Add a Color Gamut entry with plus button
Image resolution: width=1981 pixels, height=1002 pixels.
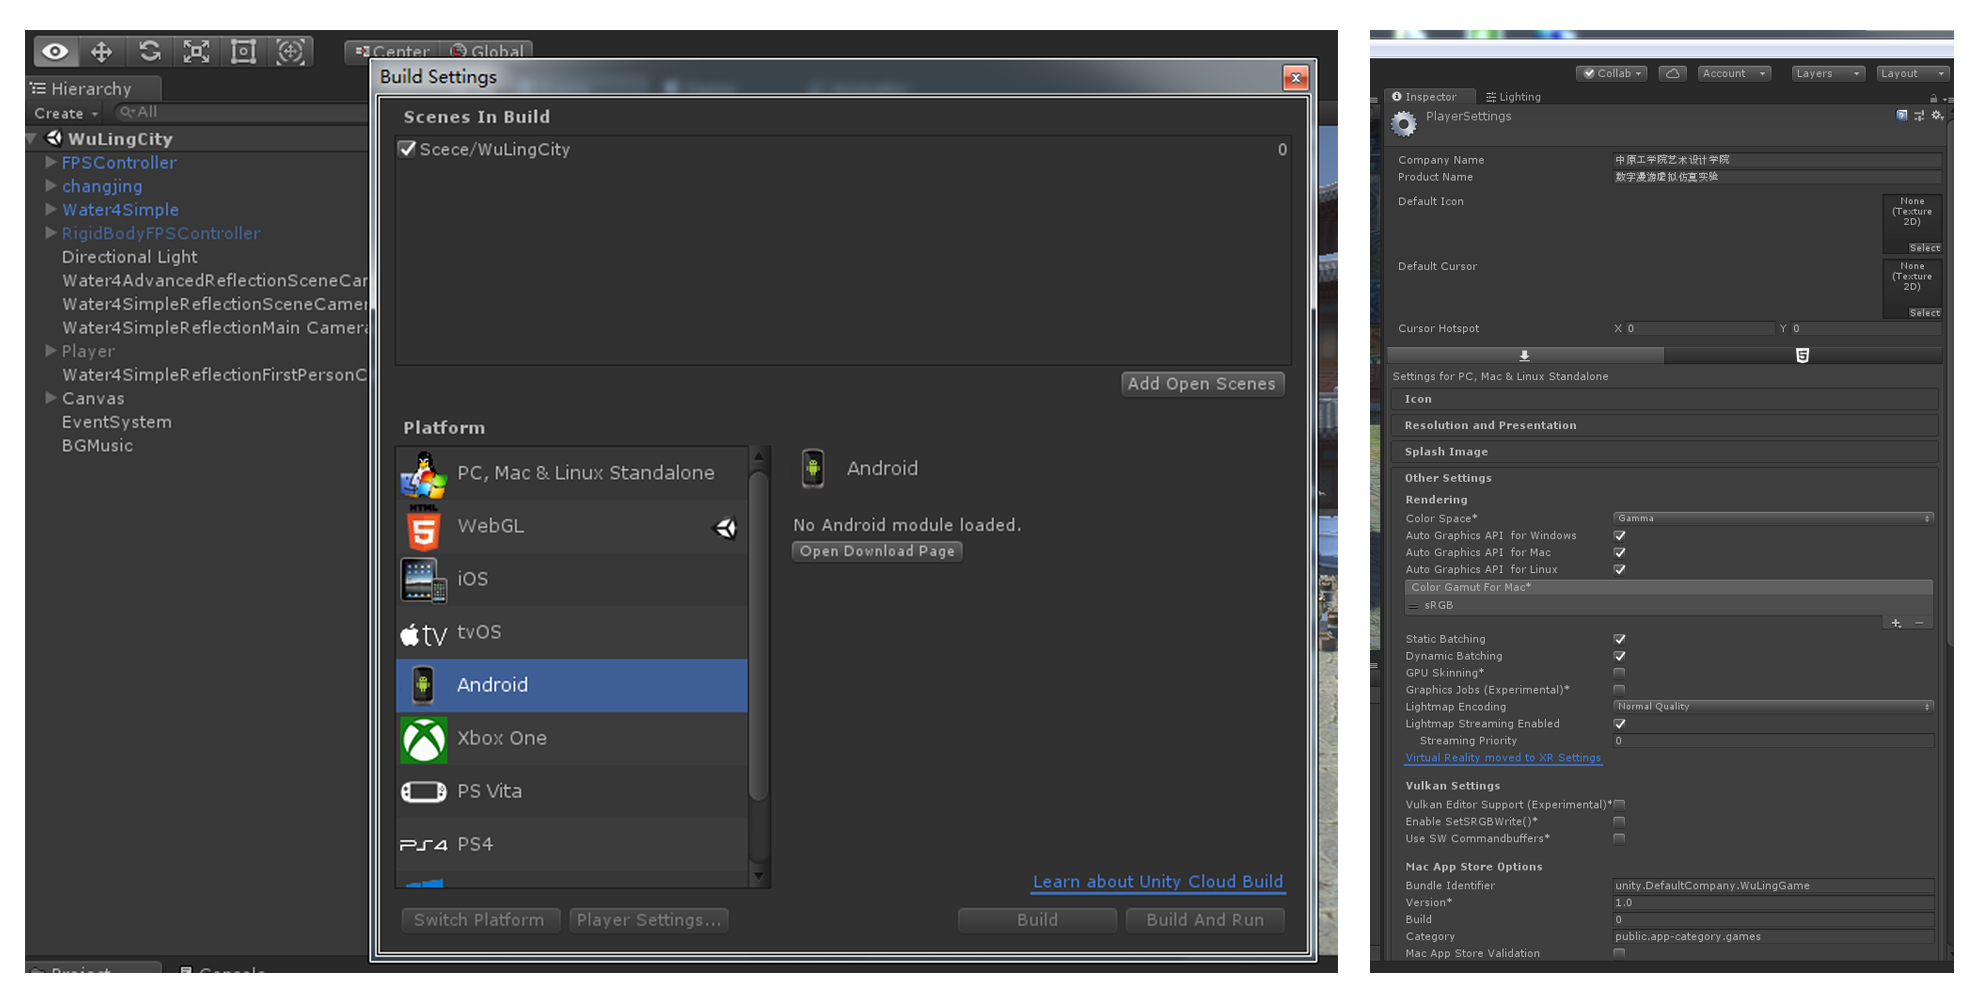tap(1896, 623)
